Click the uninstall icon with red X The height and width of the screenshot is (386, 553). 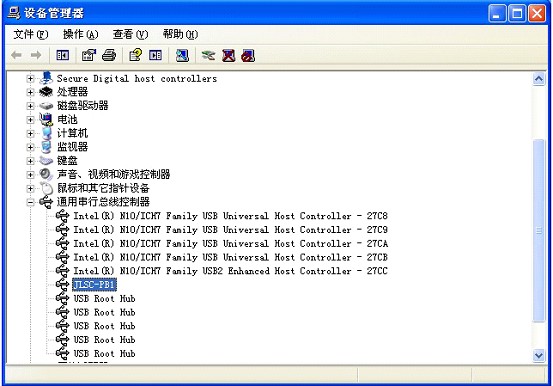point(229,55)
